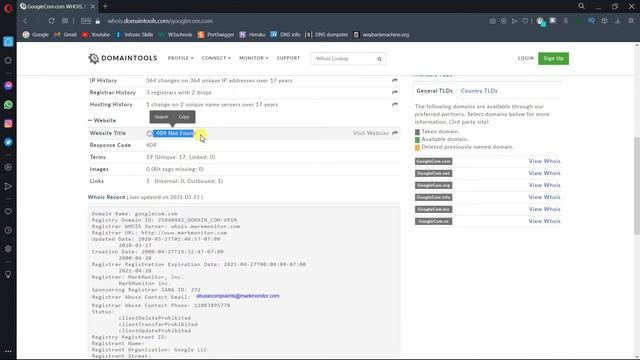
Task: Choose Search in selection popup
Action: pyautogui.click(x=161, y=117)
